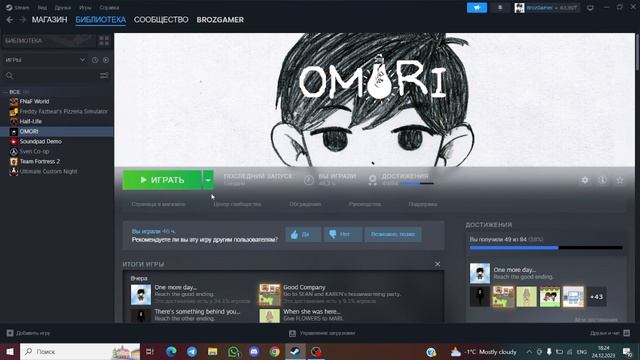640x360 pixels.
Task: Open the dropdown next to ИГРАТЬ
Action: 208,180
